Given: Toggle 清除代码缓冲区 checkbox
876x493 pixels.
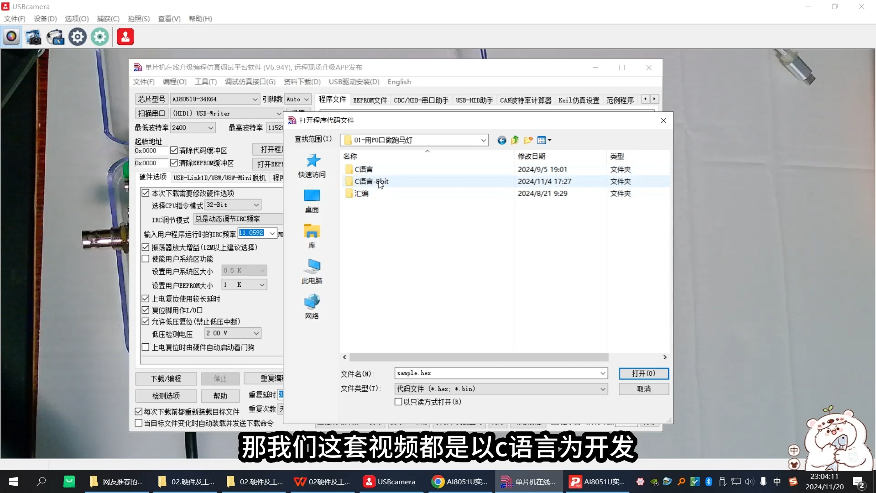Looking at the screenshot, I should (x=174, y=150).
